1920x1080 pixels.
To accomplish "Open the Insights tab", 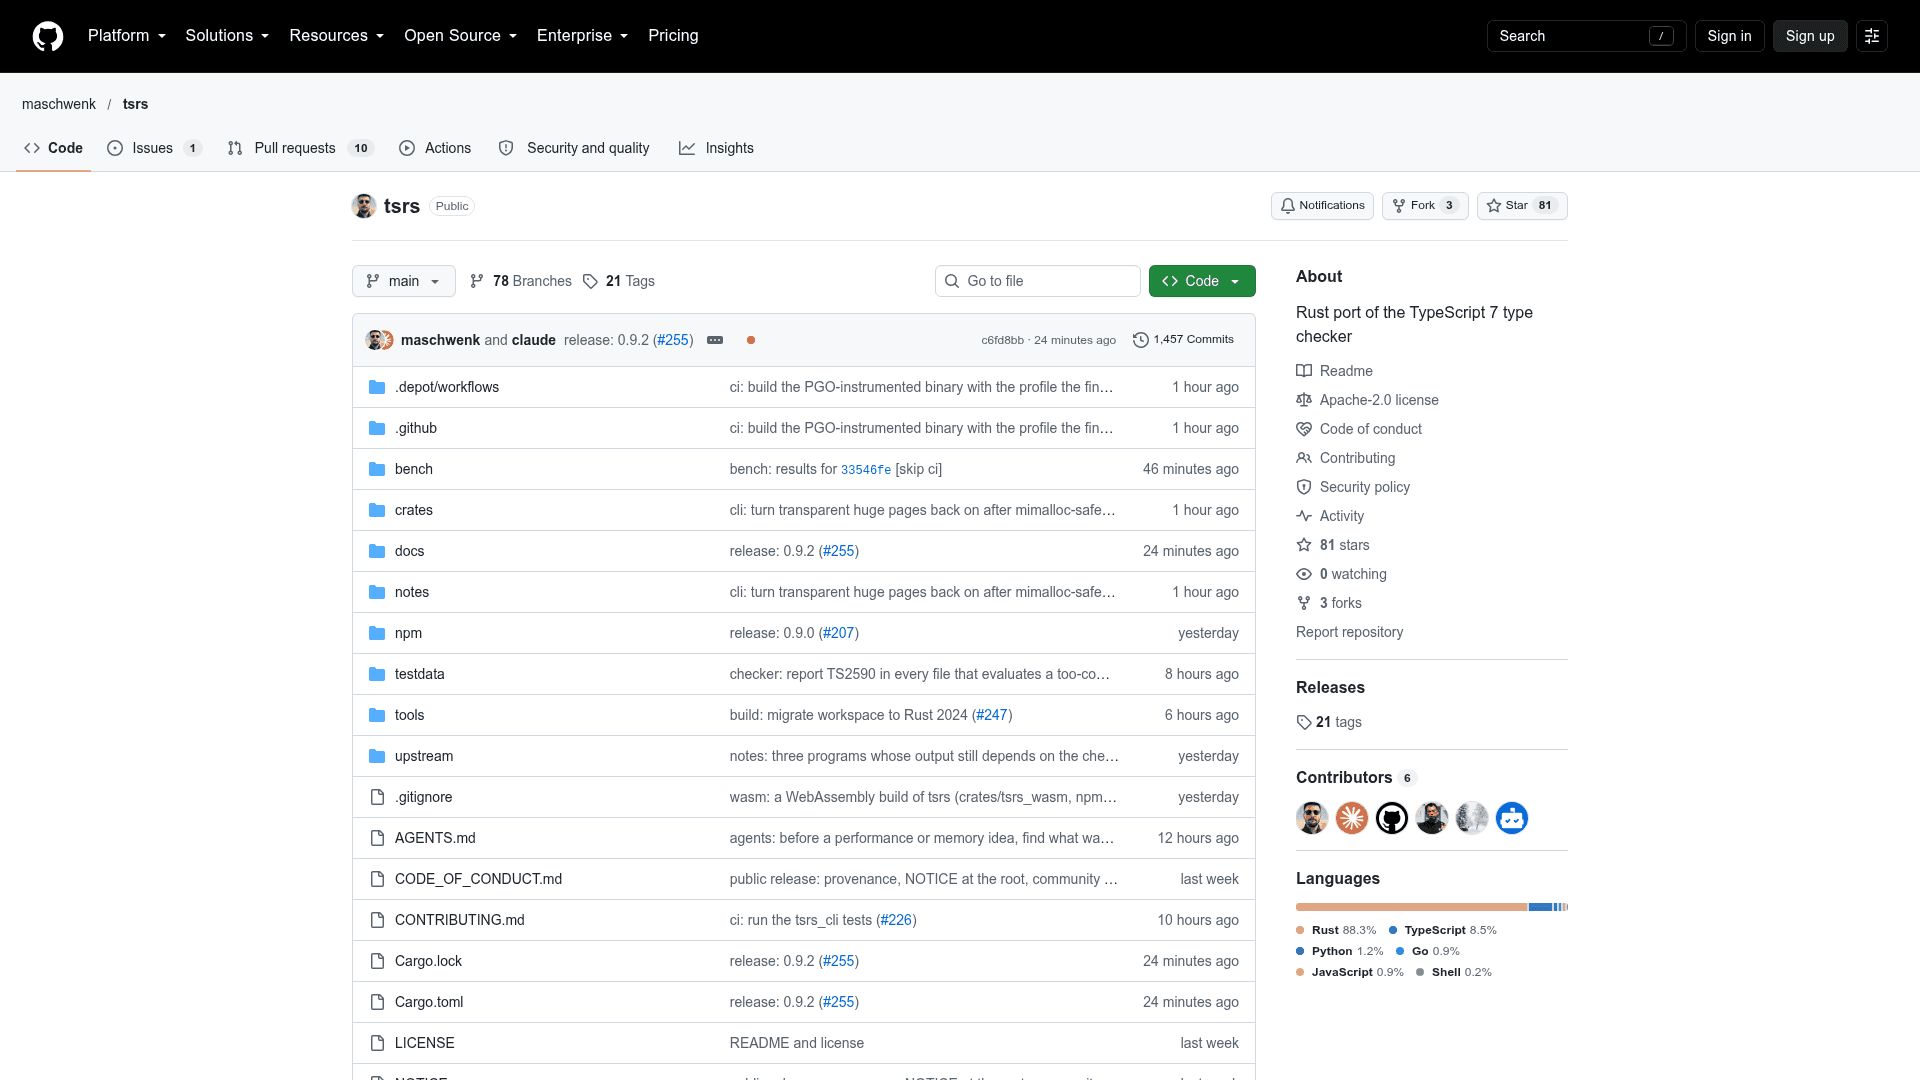I will (717, 148).
